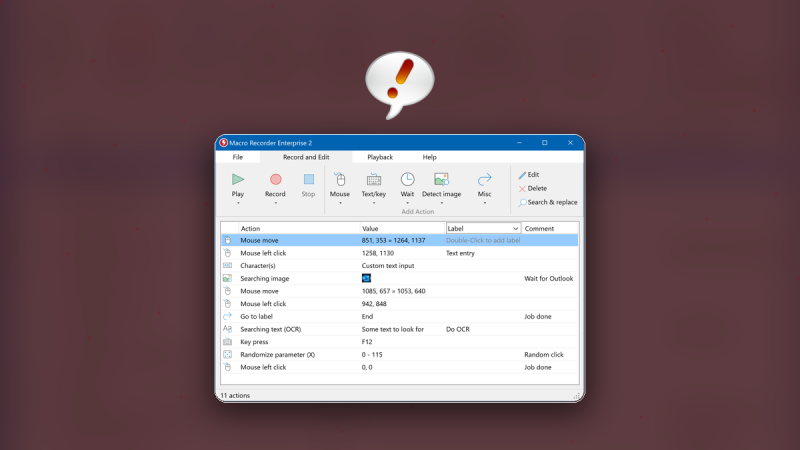Select the 'Do OCR' label cell
The height and width of the screenshot is (450, 800).
458,329
